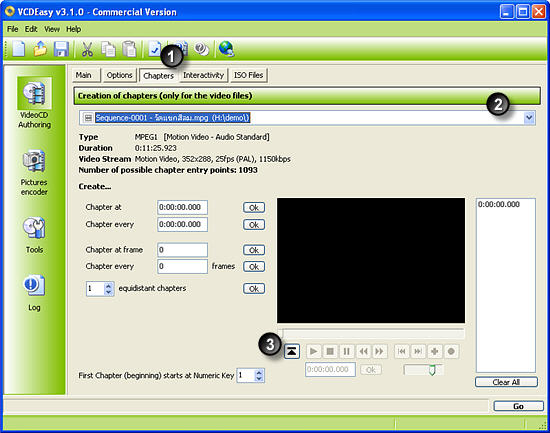
Task: Click the Play button under preview
Action: (314, 351)
